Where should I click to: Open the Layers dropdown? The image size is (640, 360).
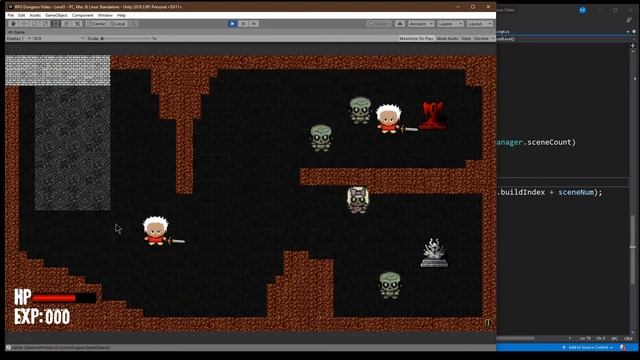point(450,24)
